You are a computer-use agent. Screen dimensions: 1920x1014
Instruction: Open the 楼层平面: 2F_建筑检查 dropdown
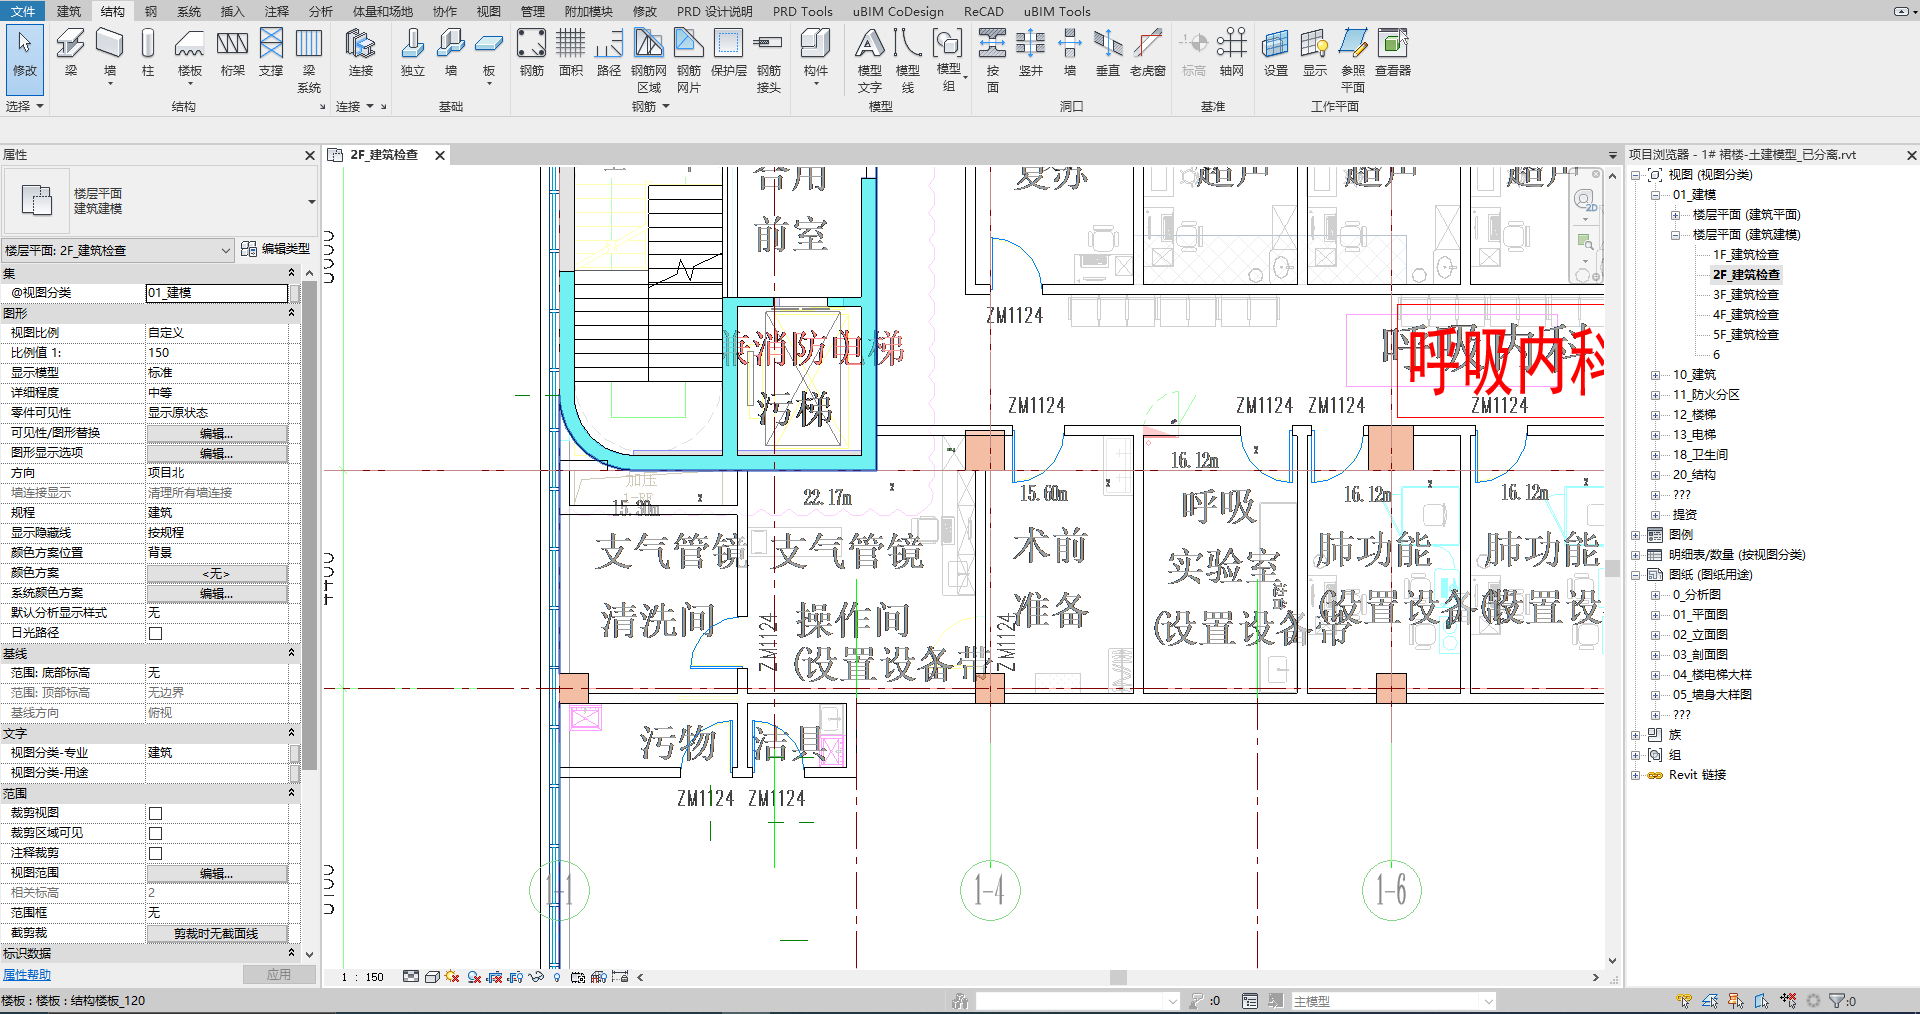pyautogui.click(x=118, y=250)
